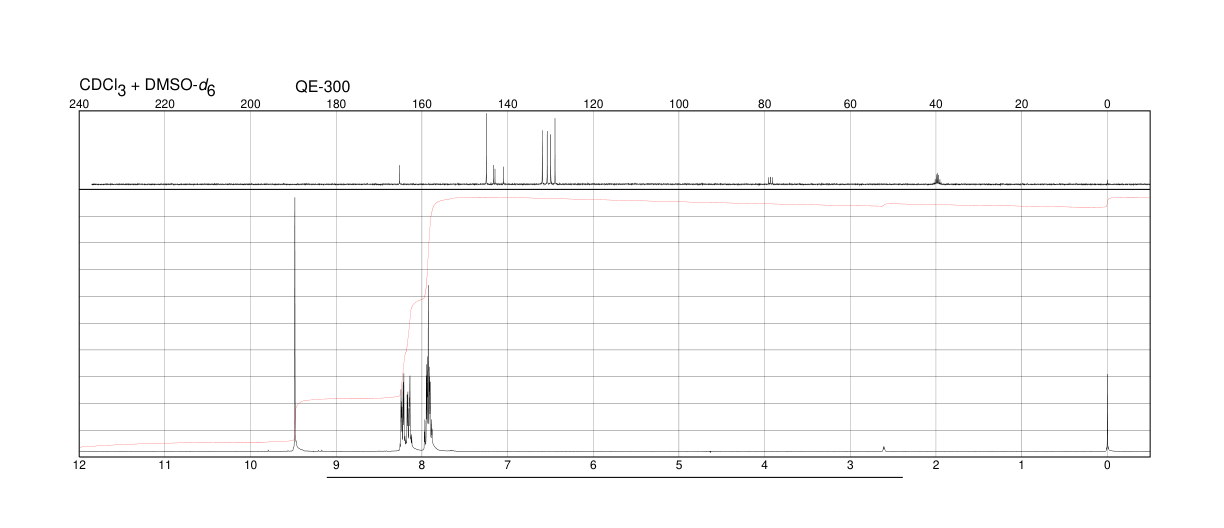Select the "80" tick label on the carbon axis
This screenshot has width=1224, height=528.
point(765,103)
